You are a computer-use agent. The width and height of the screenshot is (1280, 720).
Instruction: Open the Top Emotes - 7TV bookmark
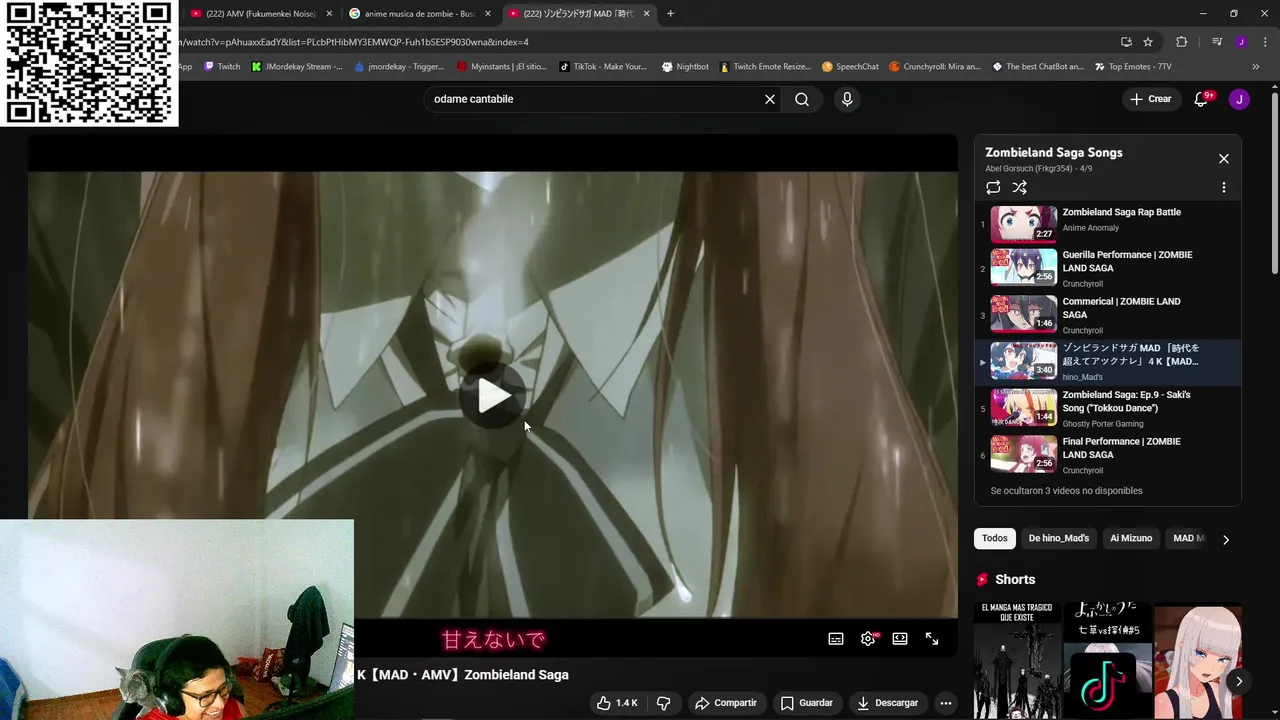[1132, 67]
